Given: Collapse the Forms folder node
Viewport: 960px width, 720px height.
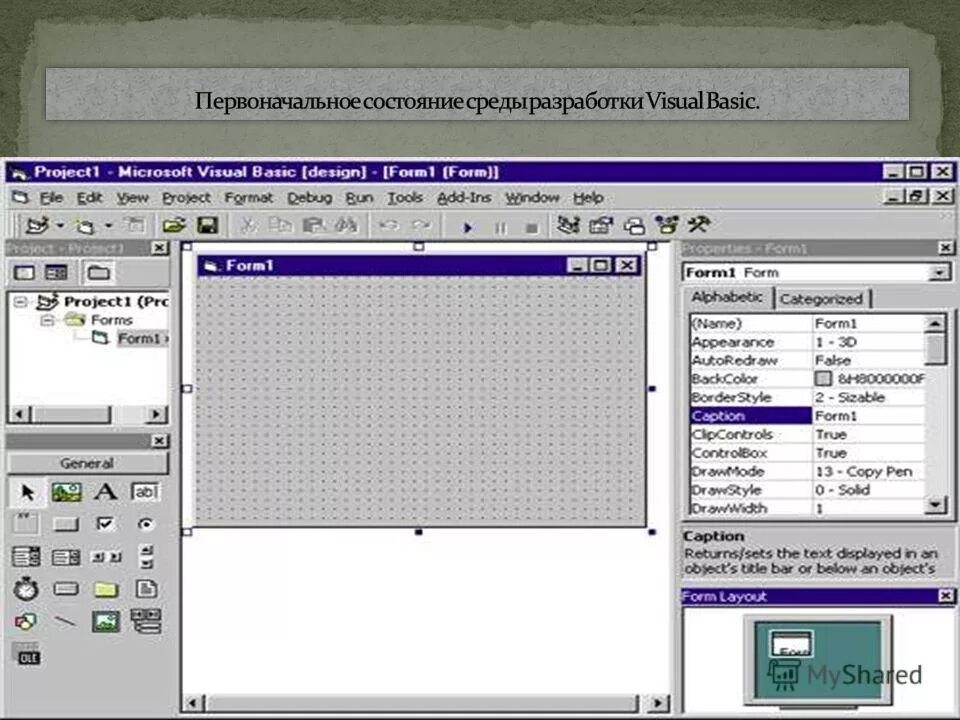Looking at the screenshot, I should pos(48,320).
